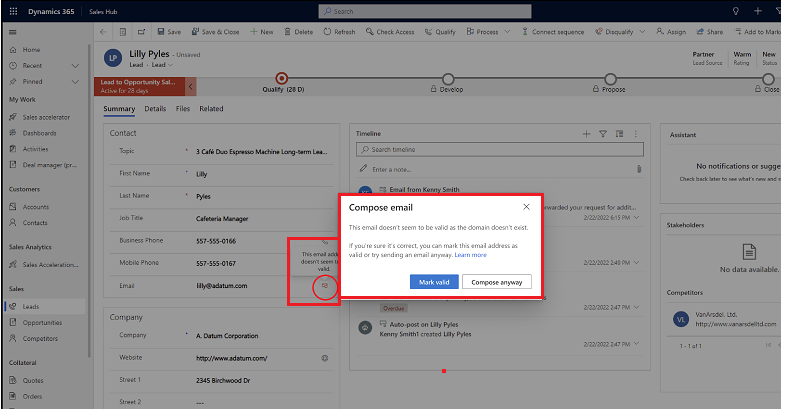Click the invalid email icon beside Email
Screen dimensions: 787x410
[325, 286]
